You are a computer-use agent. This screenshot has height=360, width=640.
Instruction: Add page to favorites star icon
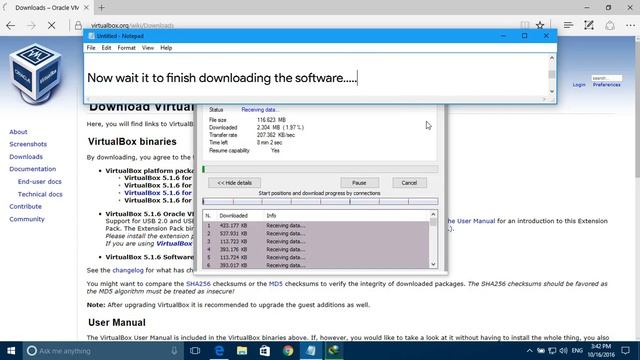coord(540,25)
